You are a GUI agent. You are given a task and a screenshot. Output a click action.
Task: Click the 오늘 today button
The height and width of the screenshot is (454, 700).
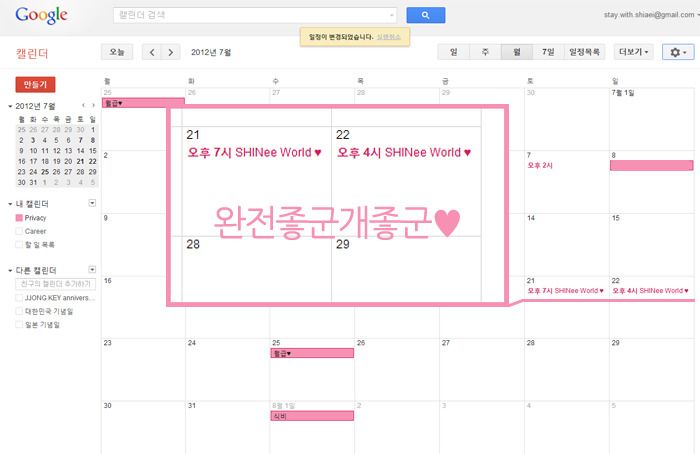pyautogui.click(x=117, y=52)
